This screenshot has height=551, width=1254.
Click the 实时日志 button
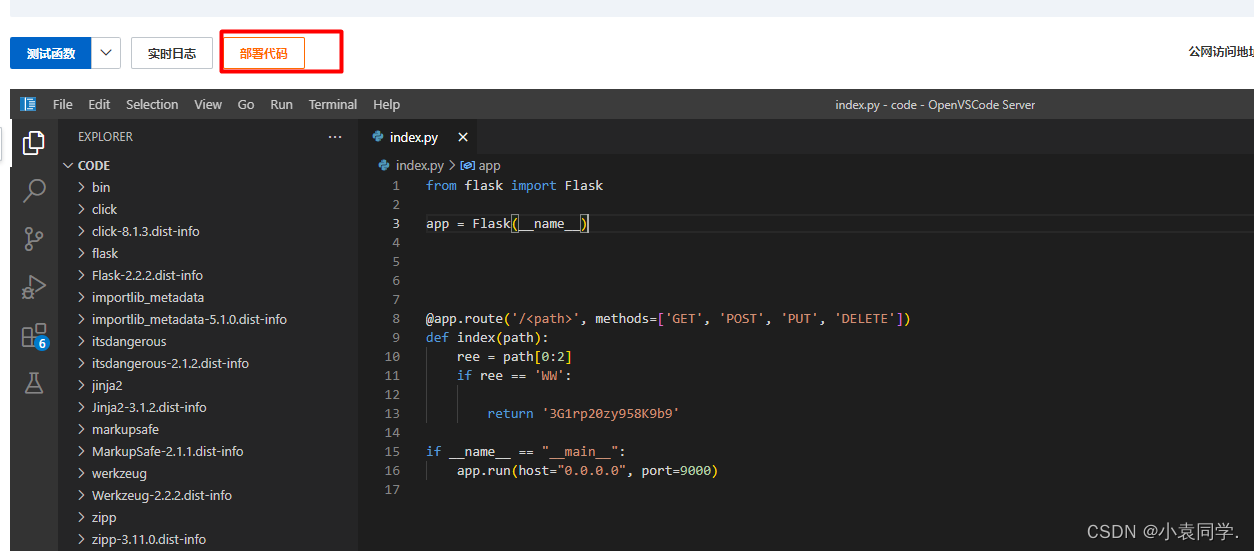click(x=172, y=53)
